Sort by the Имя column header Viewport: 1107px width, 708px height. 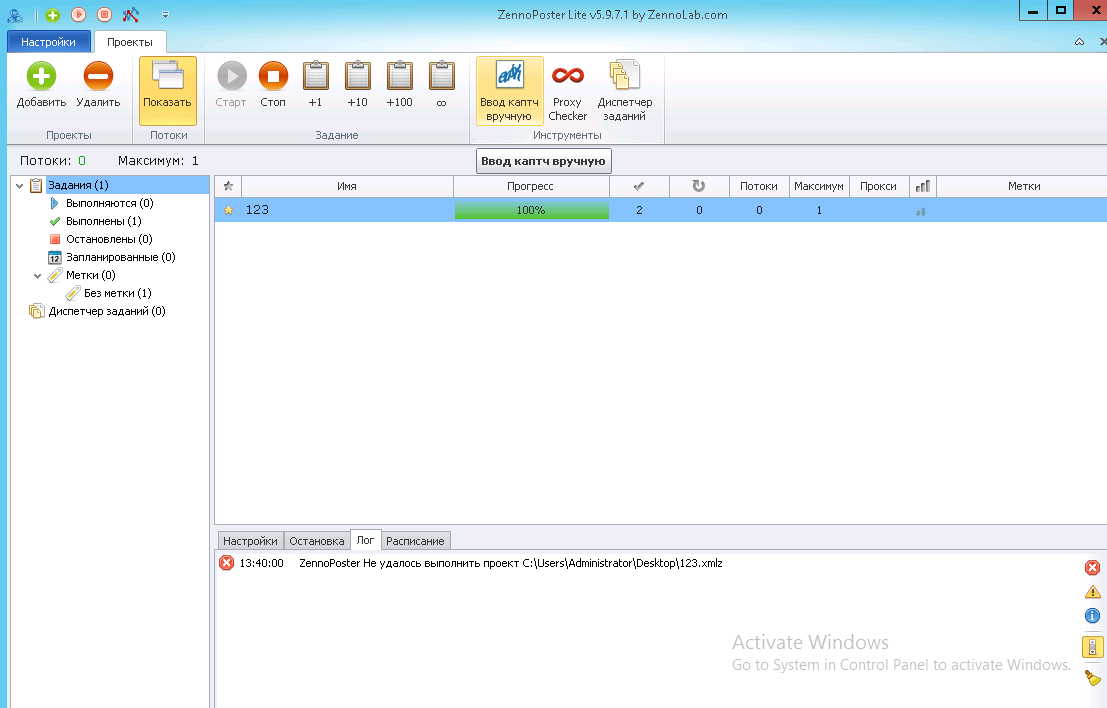click(347, 186)
